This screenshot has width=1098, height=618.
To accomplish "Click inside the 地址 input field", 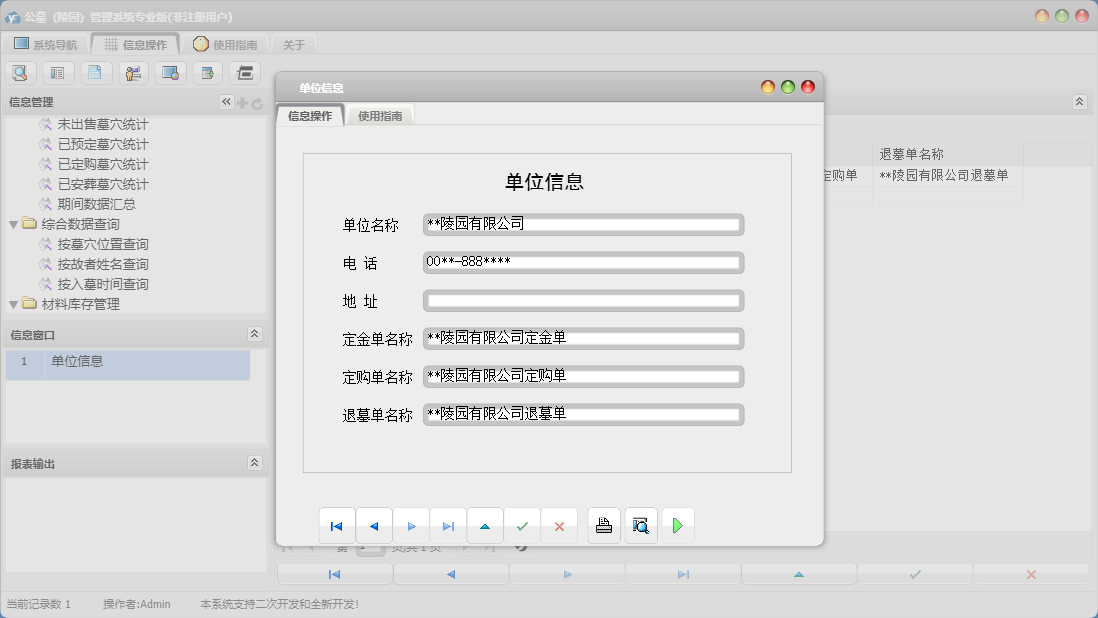I will click(583, 300).
